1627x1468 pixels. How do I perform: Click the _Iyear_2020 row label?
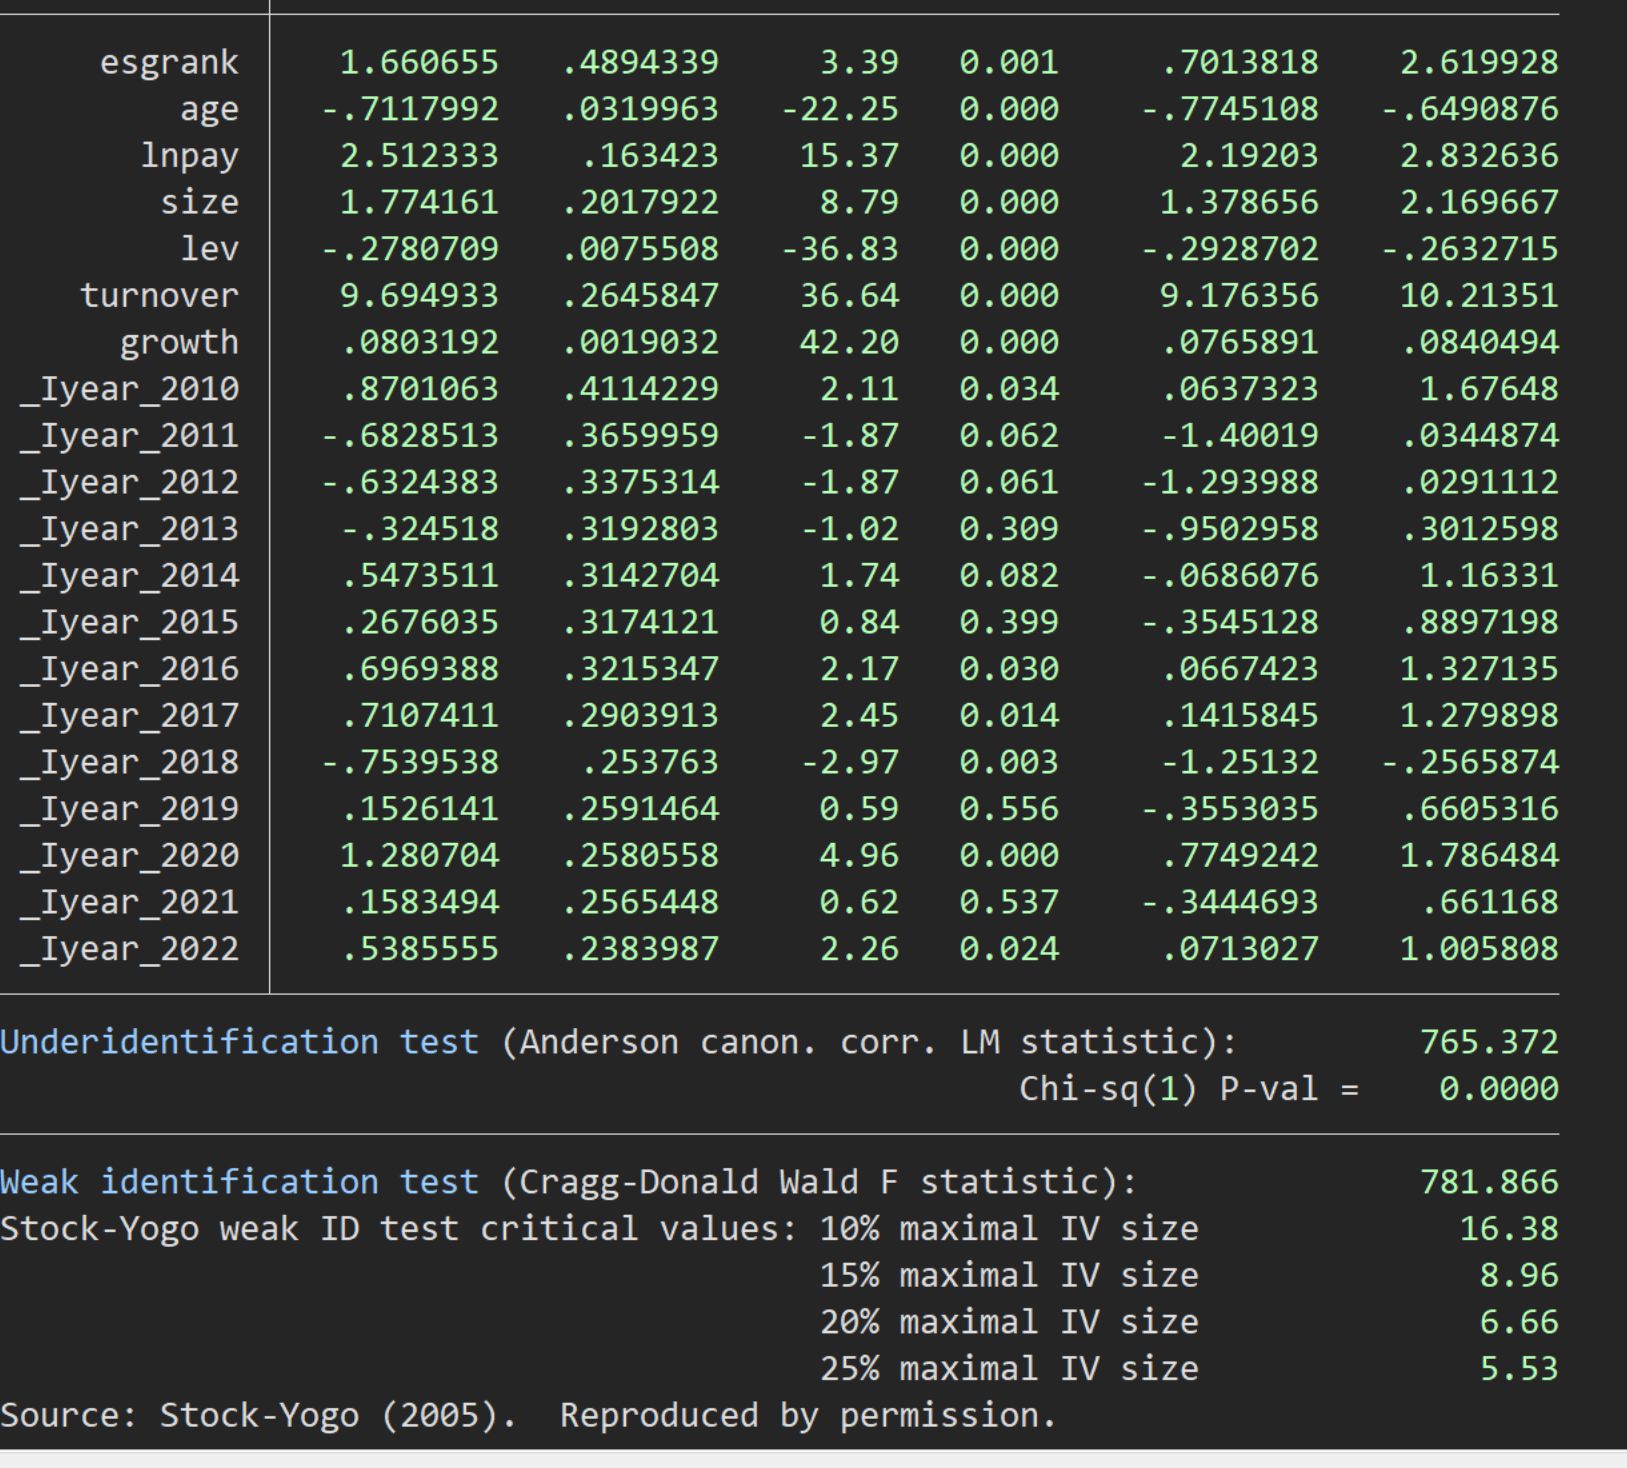tap(129, 856)
